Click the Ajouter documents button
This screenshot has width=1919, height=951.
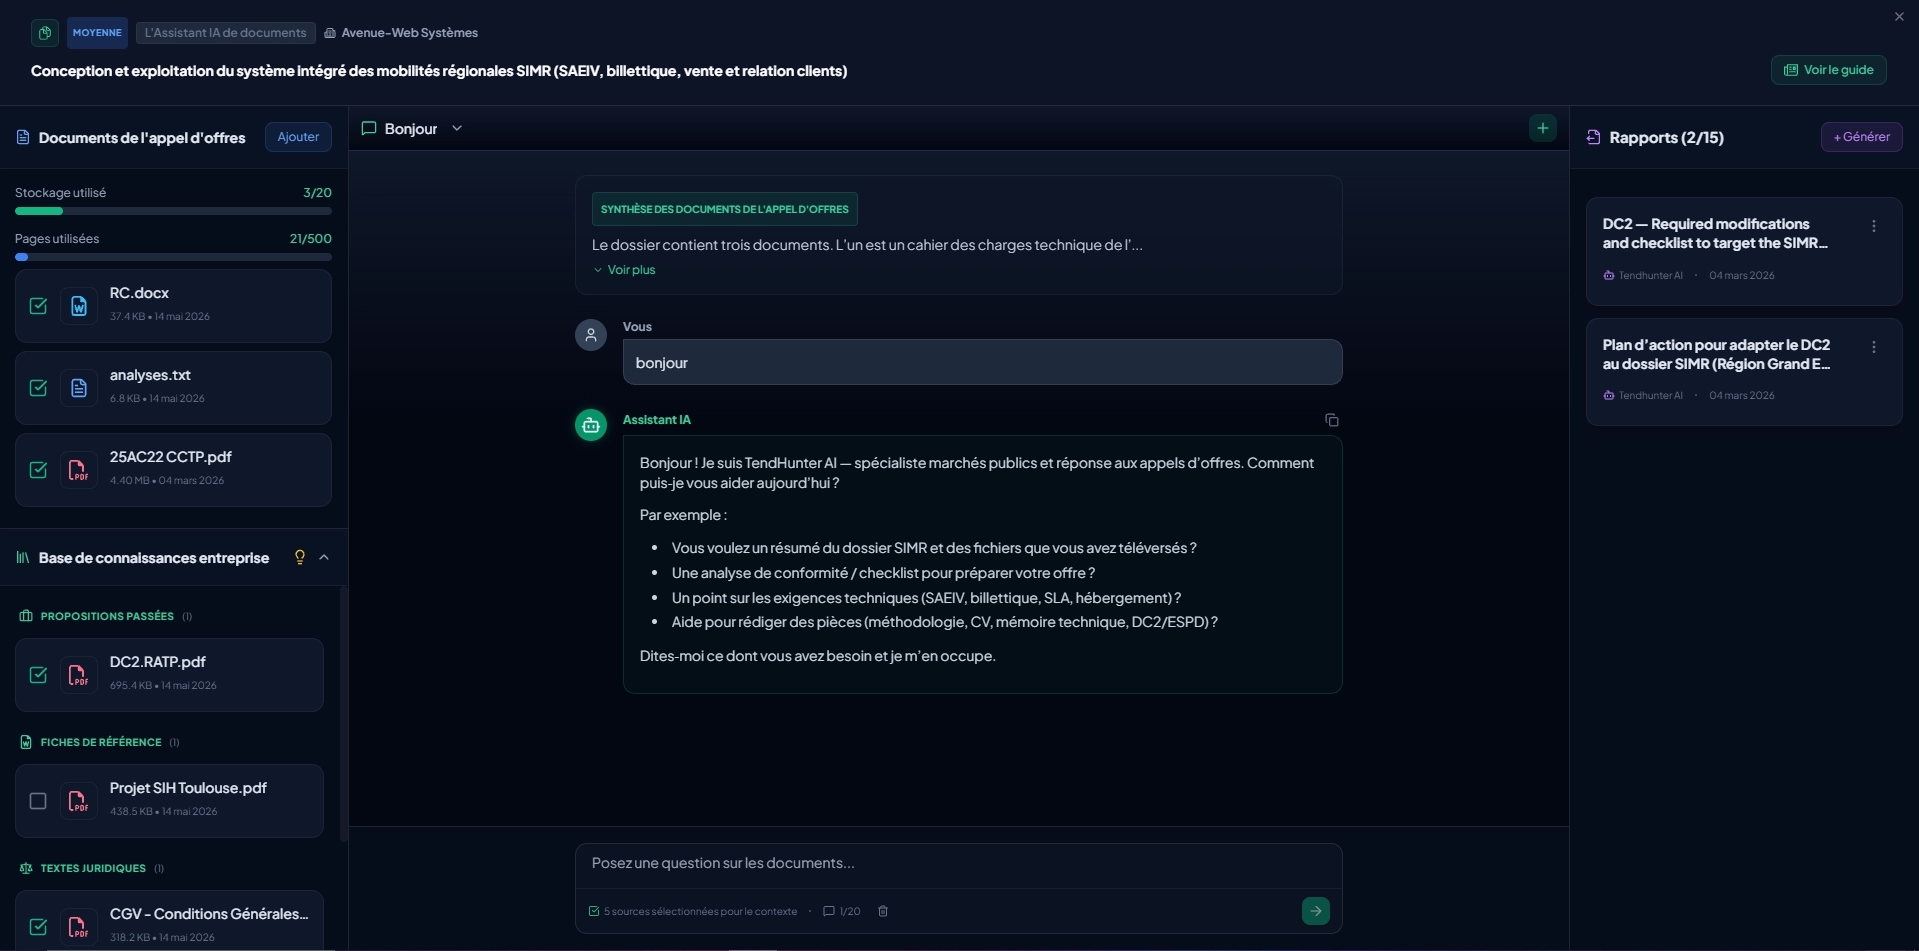(x=298, y=137)
